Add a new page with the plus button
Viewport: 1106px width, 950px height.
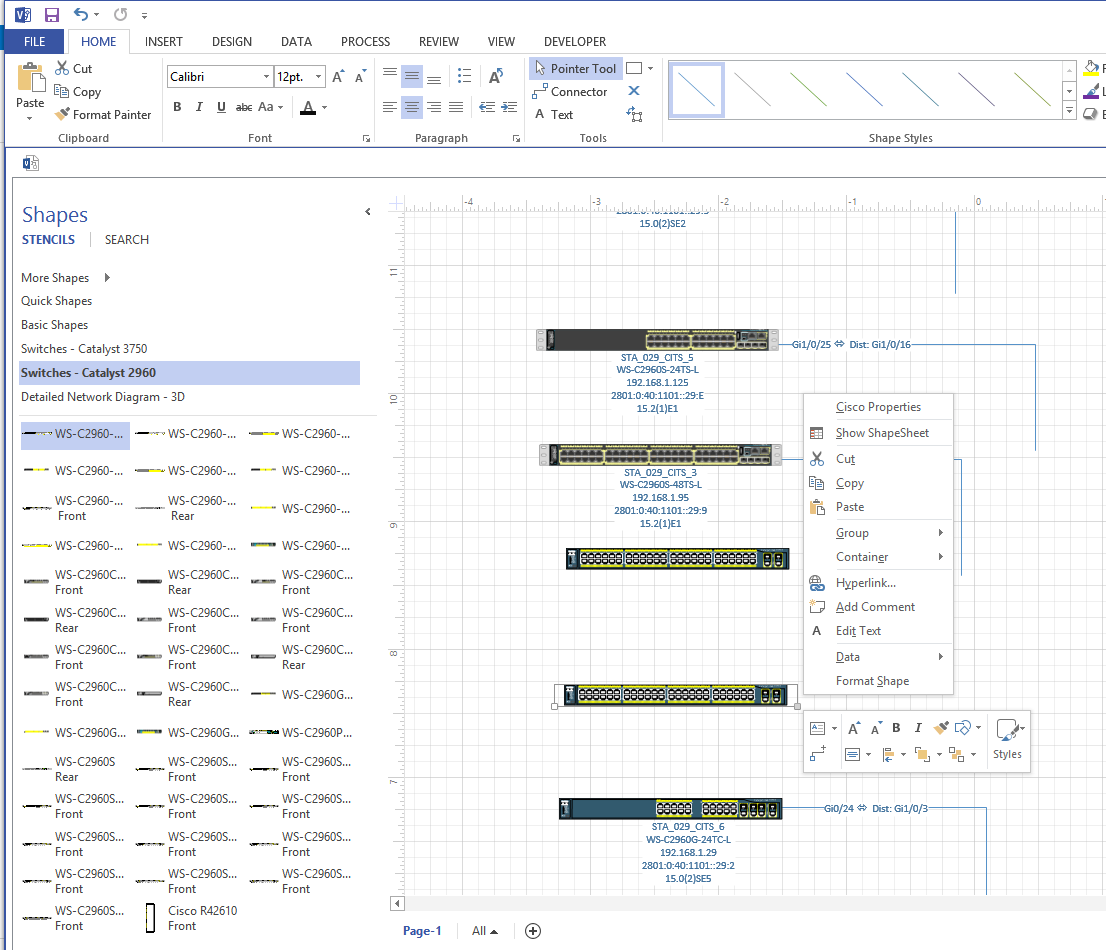coord(533,931)
